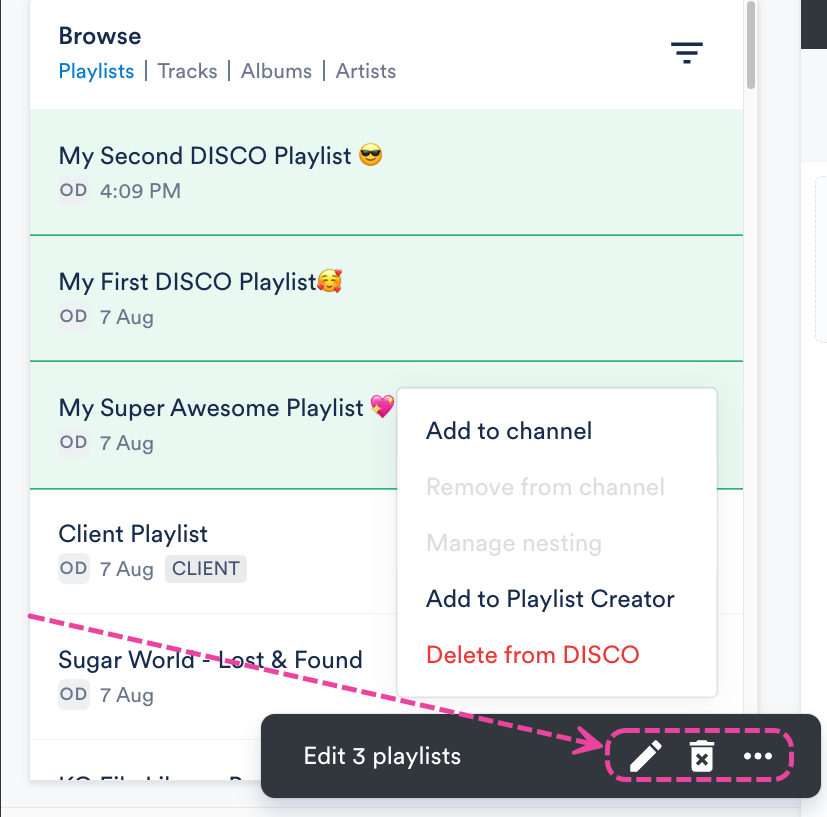This screenshot has height=817, width=827.
Task: Deselect My Super Awesome Playlist row
Action: (x=213, y=425)
